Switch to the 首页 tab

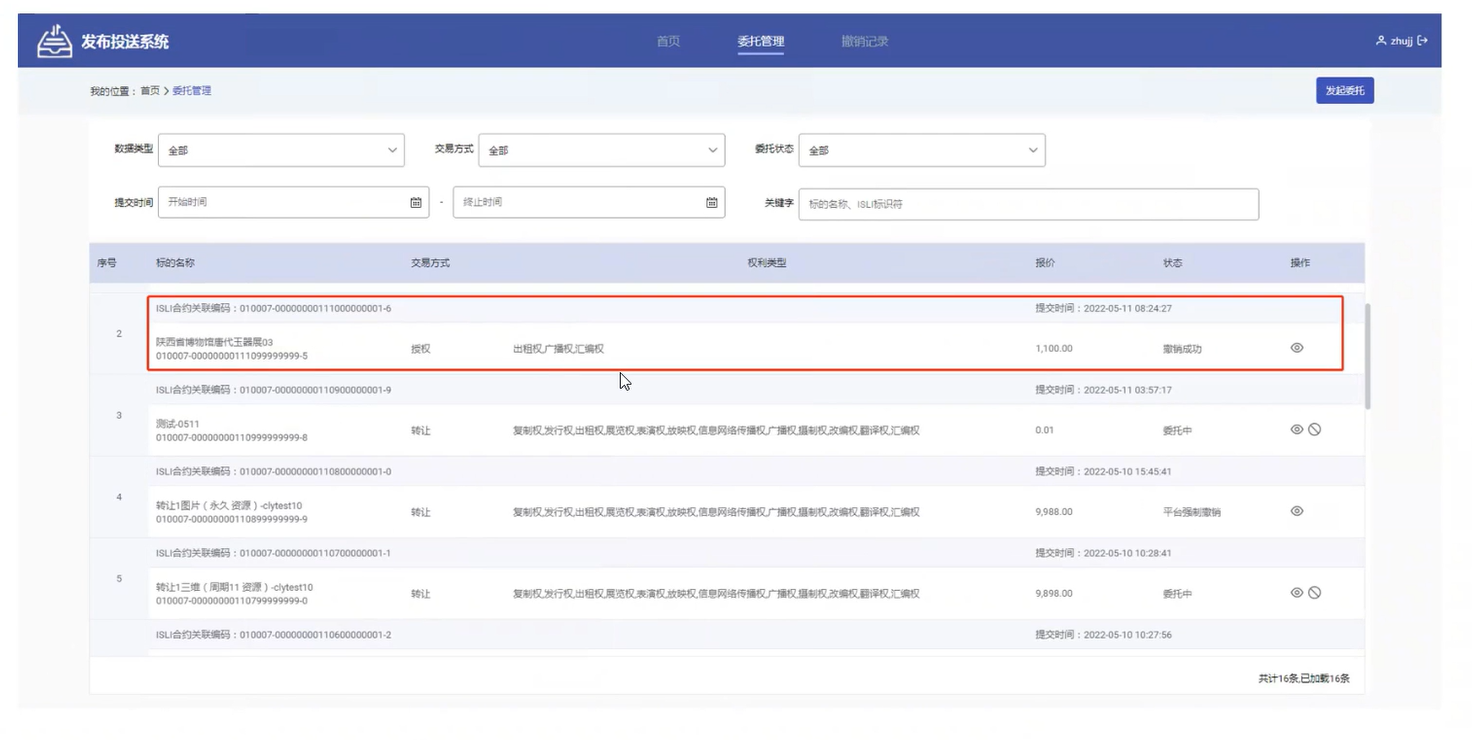click(x=668, y=42)
